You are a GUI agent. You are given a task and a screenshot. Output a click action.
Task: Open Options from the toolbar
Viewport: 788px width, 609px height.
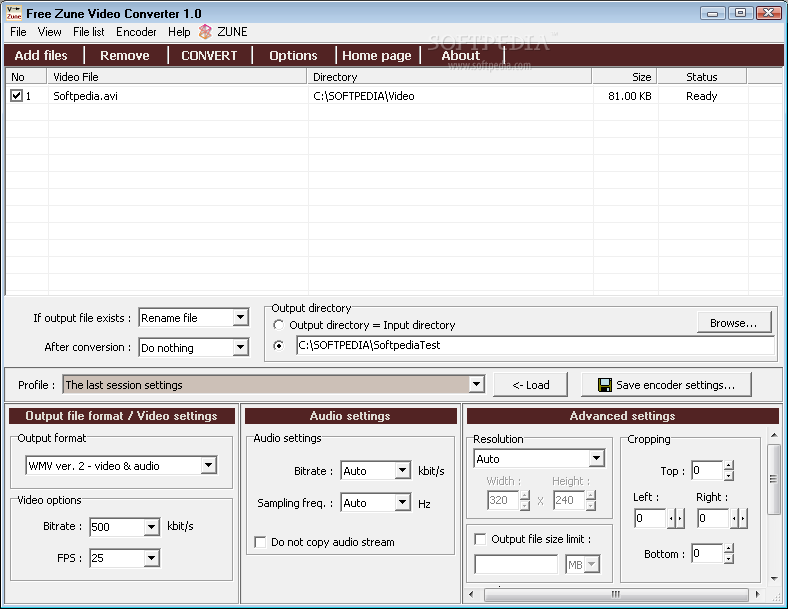click(293, 55)
